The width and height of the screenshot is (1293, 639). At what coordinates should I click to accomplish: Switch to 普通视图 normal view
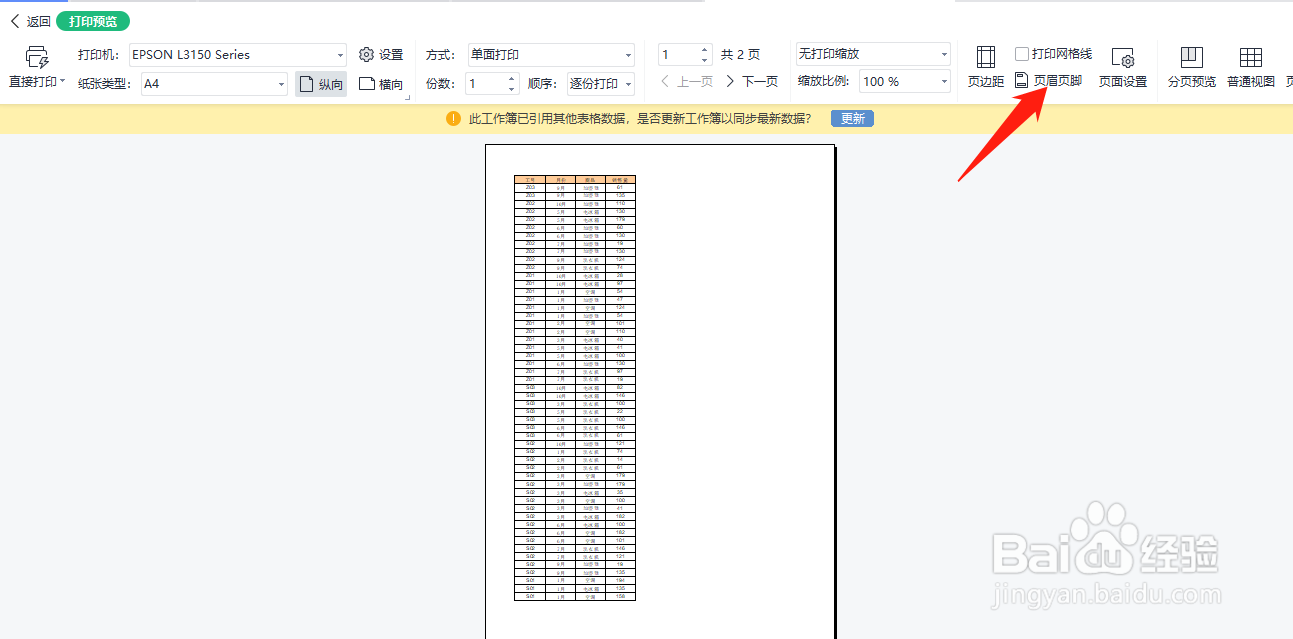tap(1250, 67)
